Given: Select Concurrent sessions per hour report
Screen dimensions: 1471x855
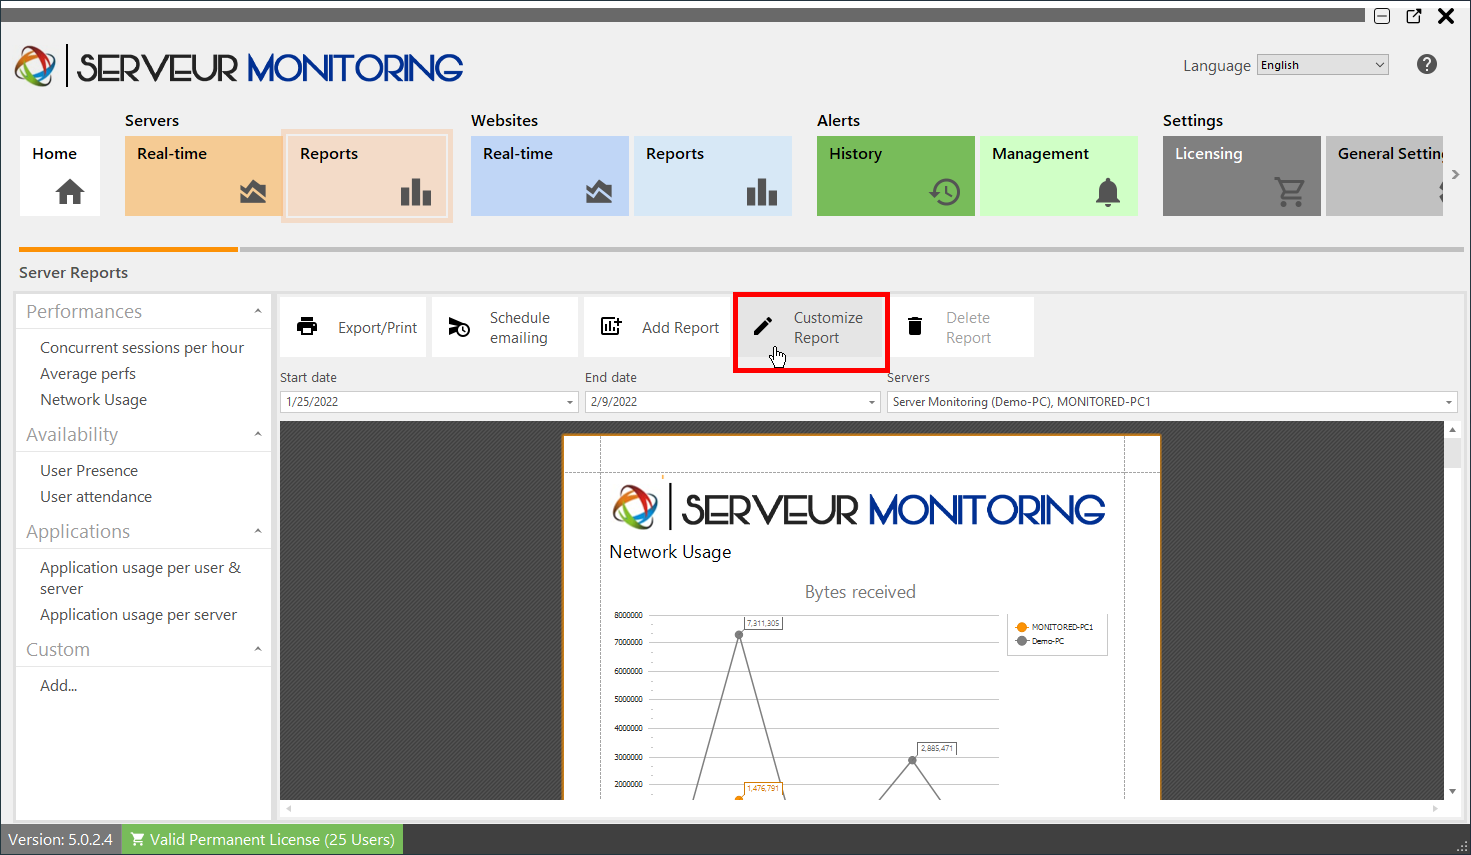Looking at the screenshot, I should pyautogui.click(x=142, y=347).
